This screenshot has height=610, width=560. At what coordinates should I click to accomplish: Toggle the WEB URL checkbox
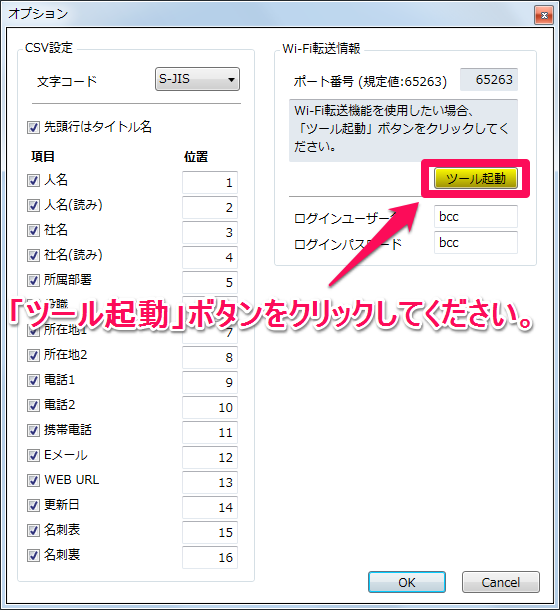point(33,480)
